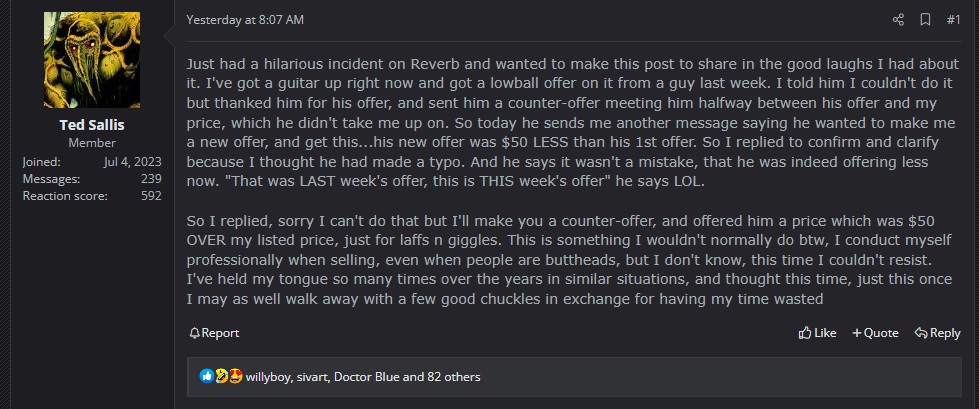Click the Like button text

pyautogui.click(x=825, y=333)
